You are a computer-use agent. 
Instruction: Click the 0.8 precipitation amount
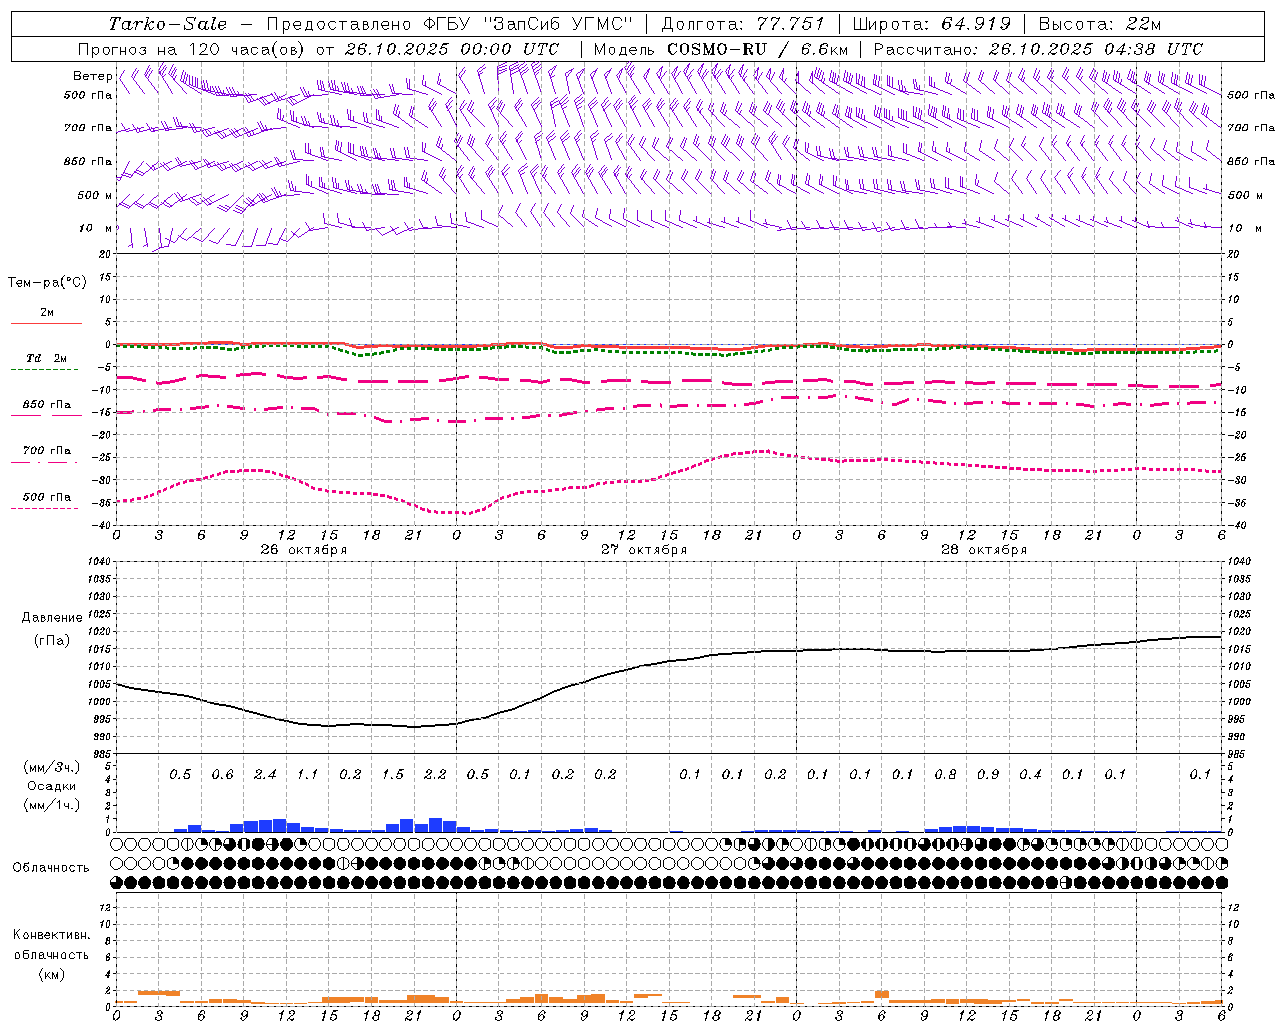pyautogui.click(x=945, y=775)
